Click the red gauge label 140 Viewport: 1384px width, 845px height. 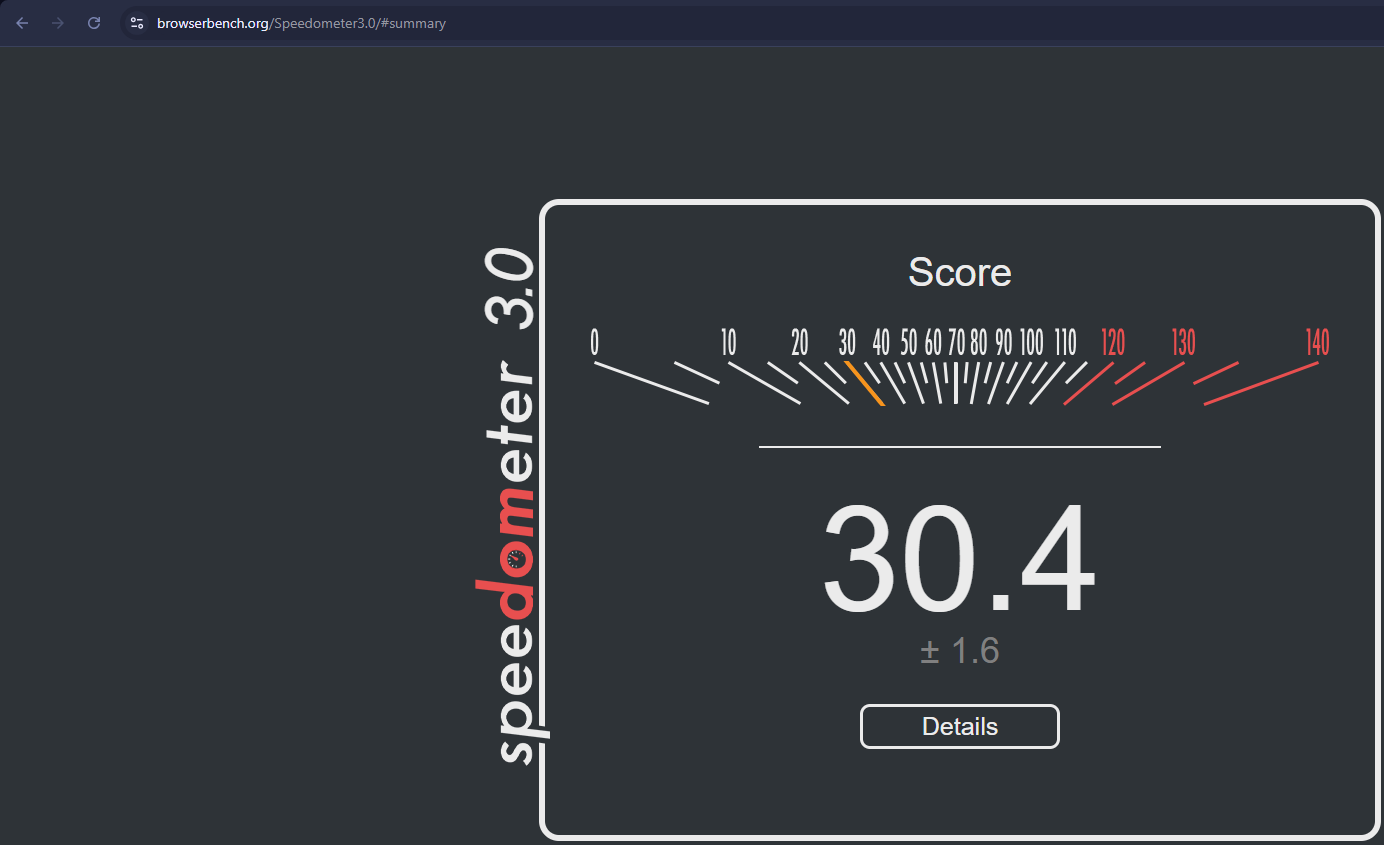pyautogui.click(x=1318, y=343)
